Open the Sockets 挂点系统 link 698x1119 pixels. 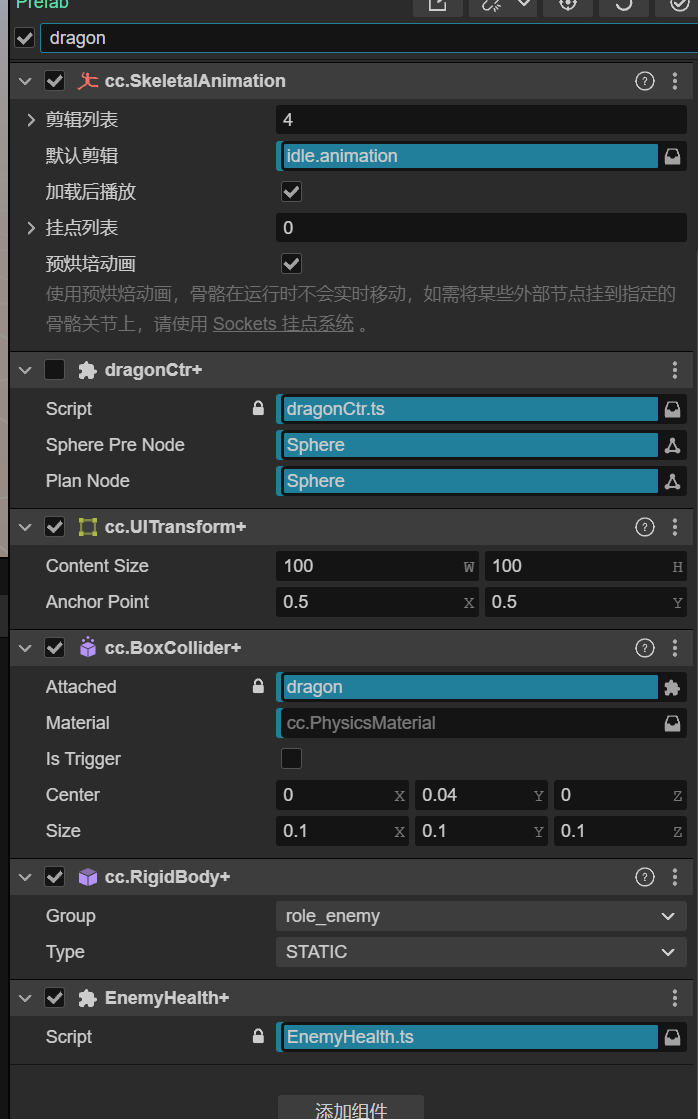click(283, 324)
